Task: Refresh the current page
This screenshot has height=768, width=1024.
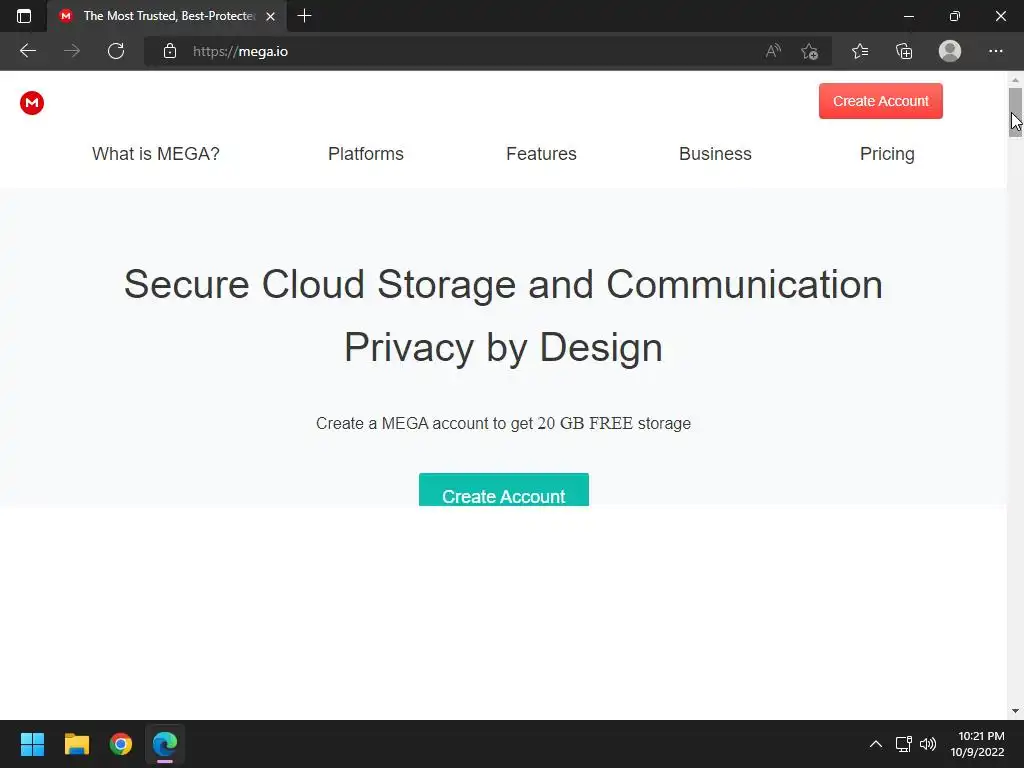Action: [116, 51]
